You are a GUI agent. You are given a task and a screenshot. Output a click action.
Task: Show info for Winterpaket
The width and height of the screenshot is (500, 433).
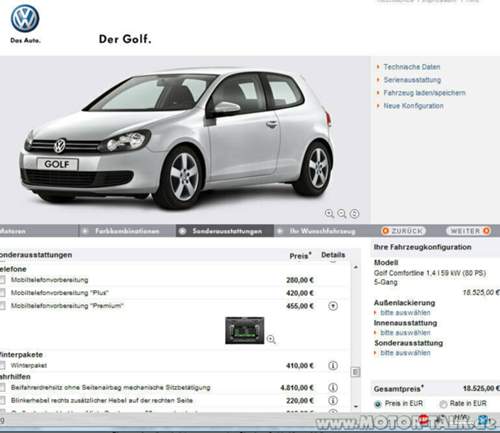333,366
